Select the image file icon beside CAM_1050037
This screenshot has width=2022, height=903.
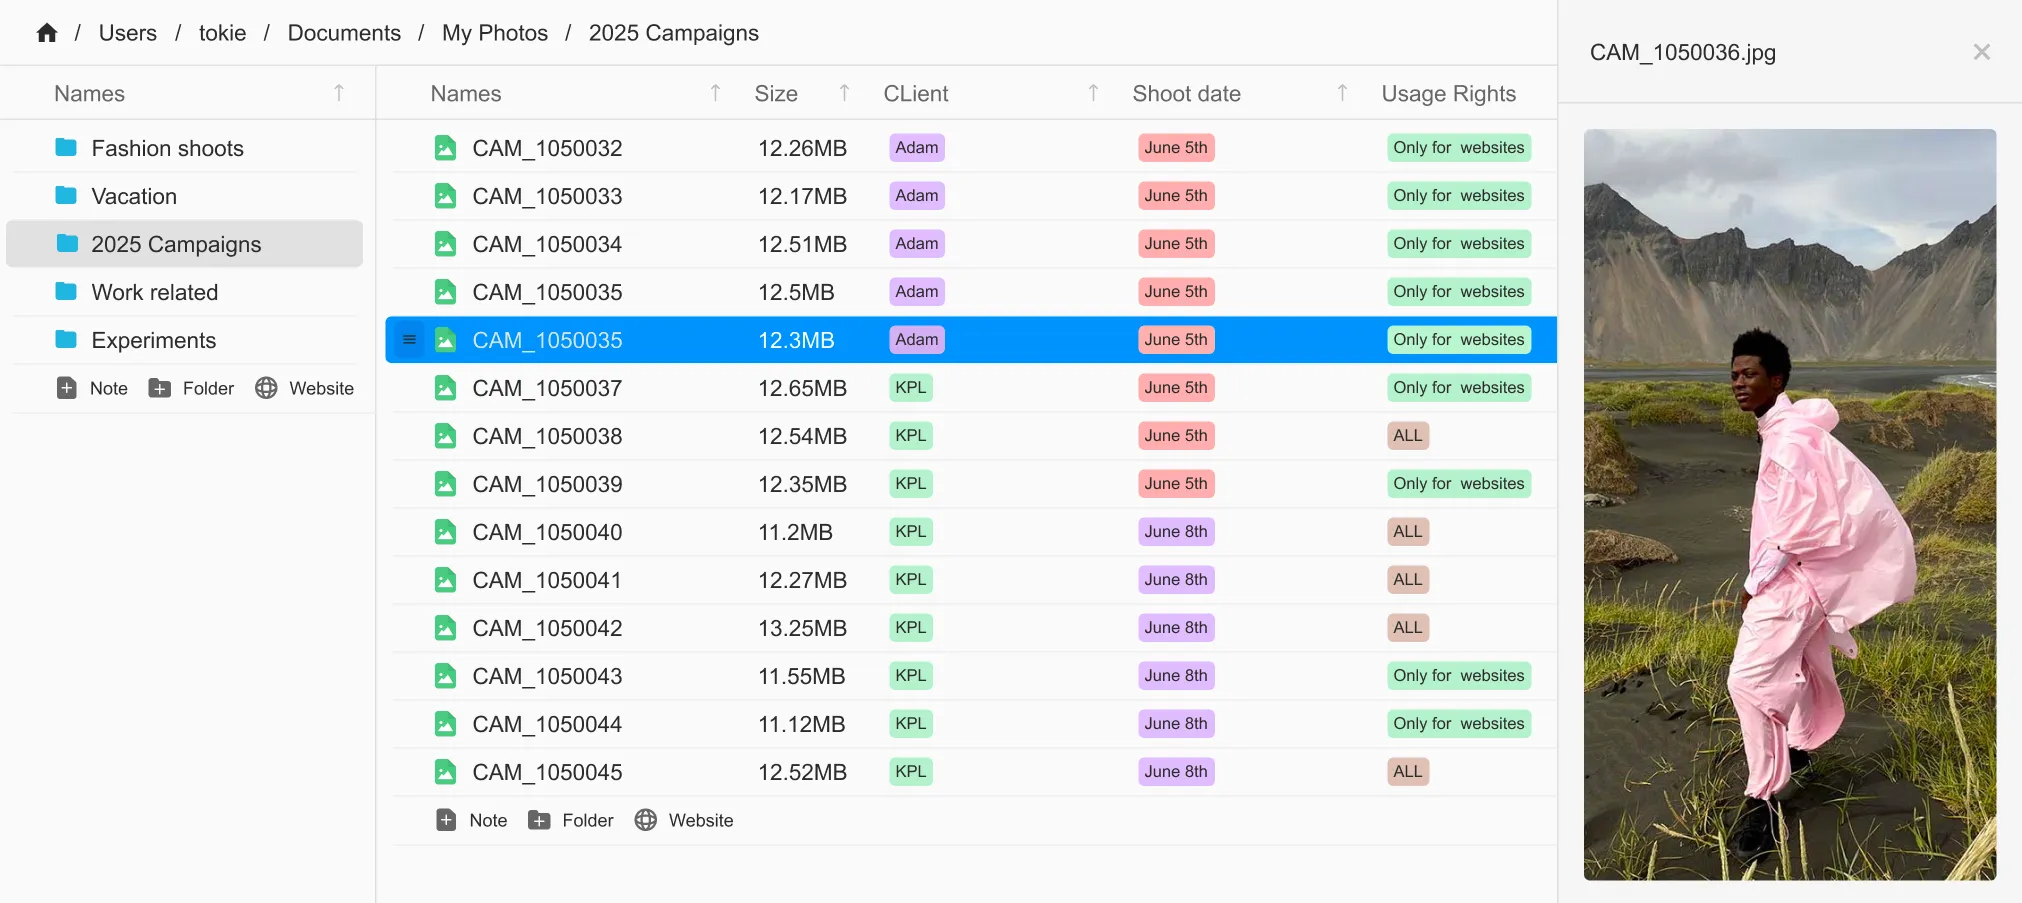point(445,387)
